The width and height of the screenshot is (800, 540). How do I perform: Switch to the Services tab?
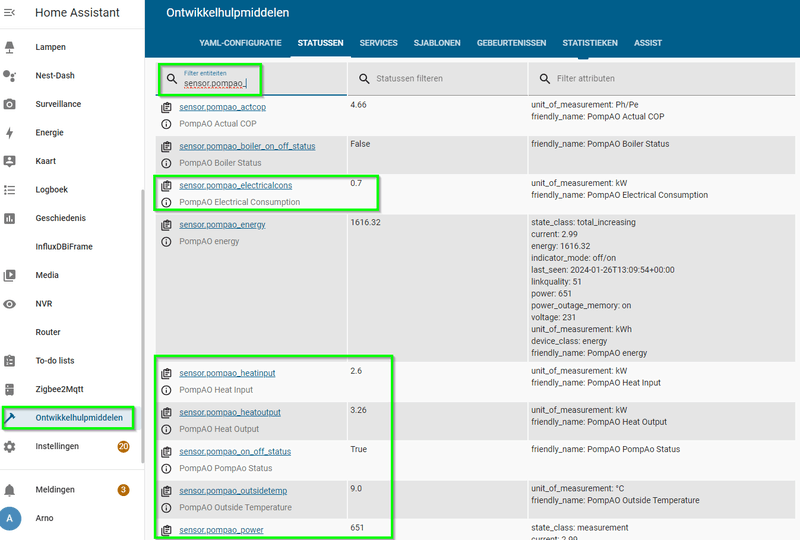(x=379, y=43)
